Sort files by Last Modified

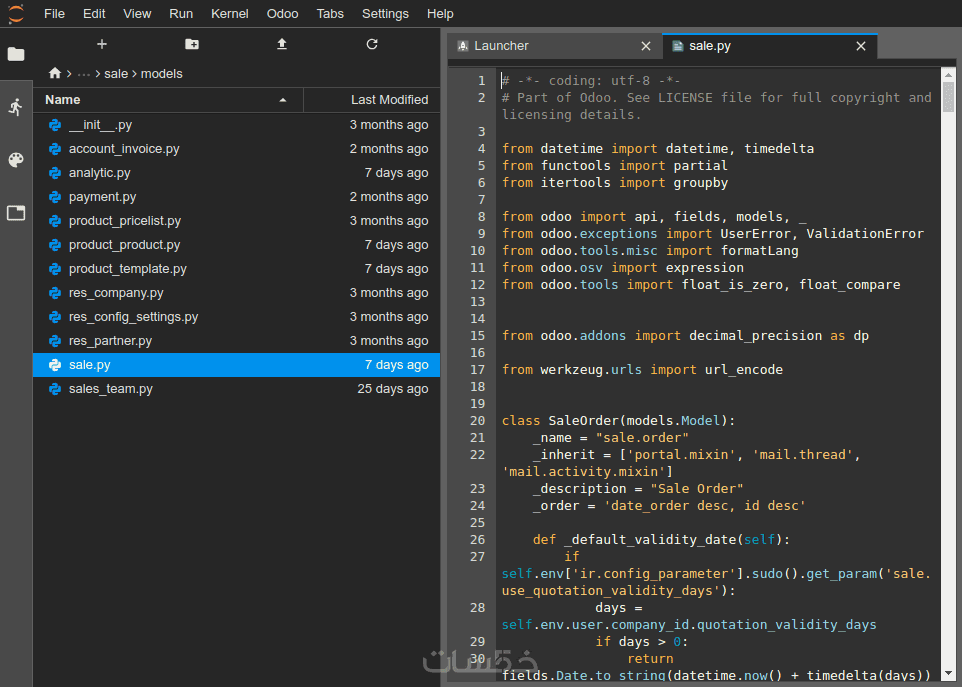388,100
